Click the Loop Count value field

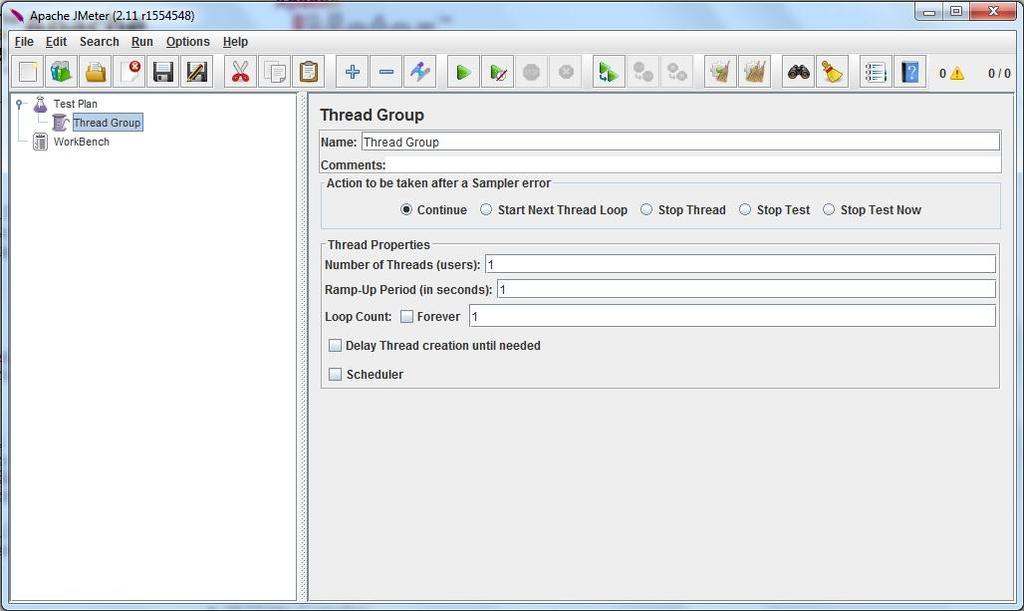(732, 317)
